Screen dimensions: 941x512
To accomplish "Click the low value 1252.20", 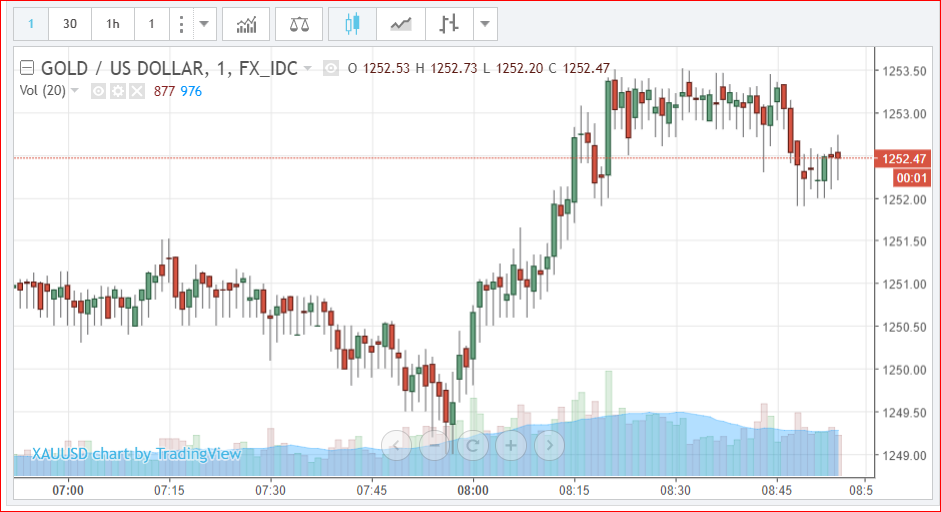I will pos(520,68).
